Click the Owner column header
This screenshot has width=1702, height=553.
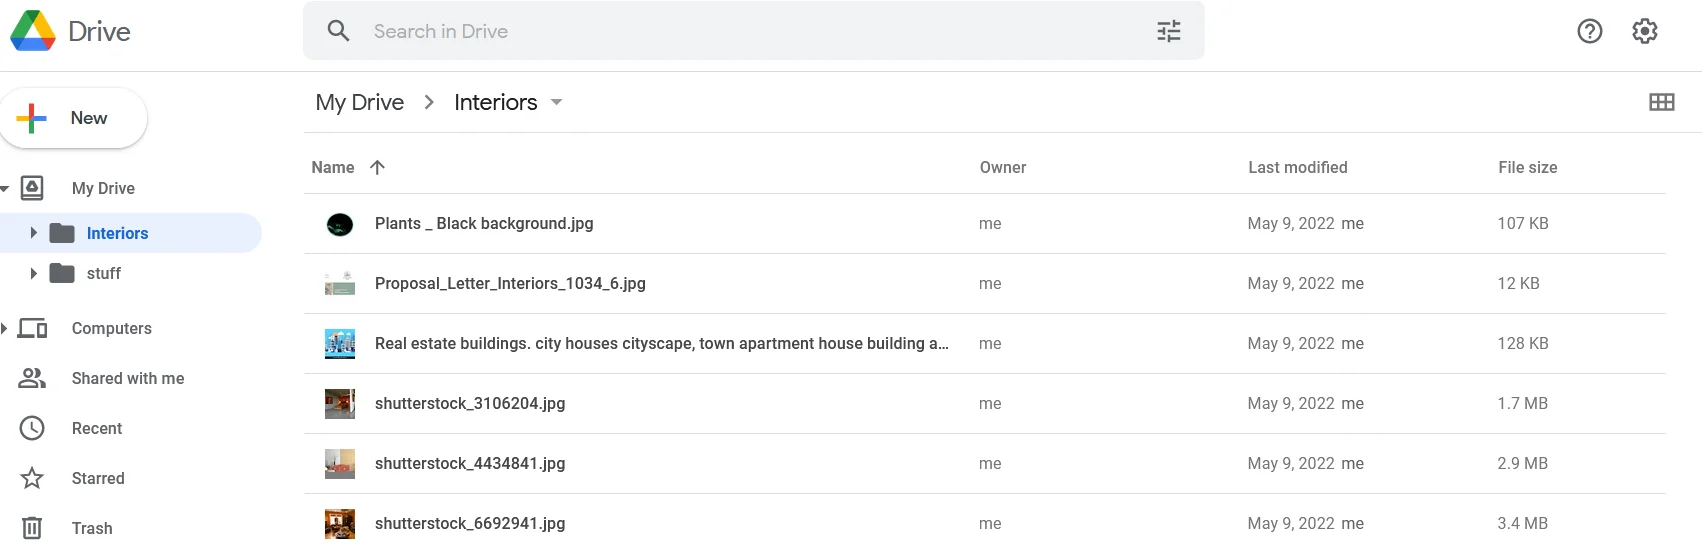click(1003, 167)
